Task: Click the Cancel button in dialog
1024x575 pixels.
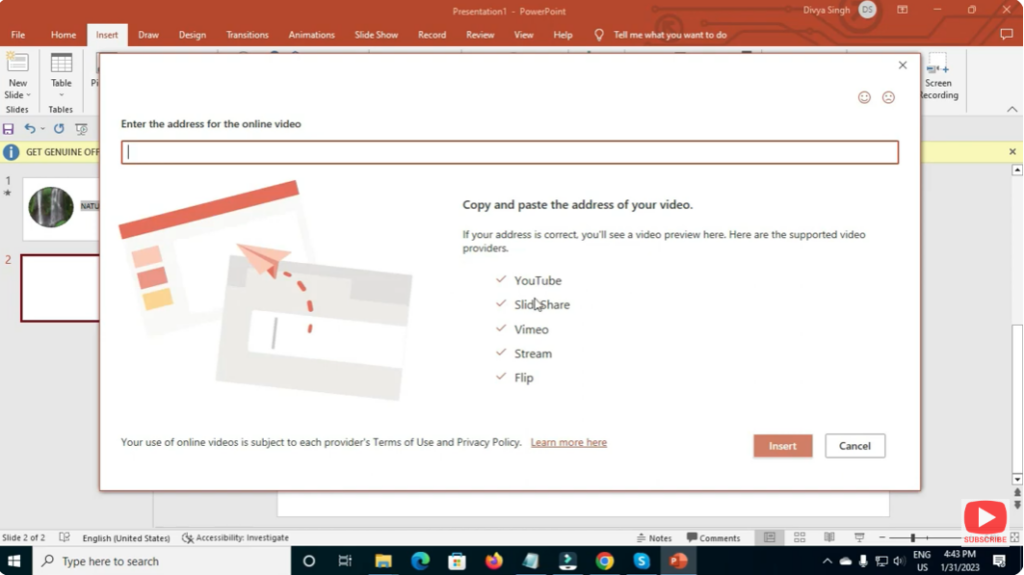Action: click(854, 446)
